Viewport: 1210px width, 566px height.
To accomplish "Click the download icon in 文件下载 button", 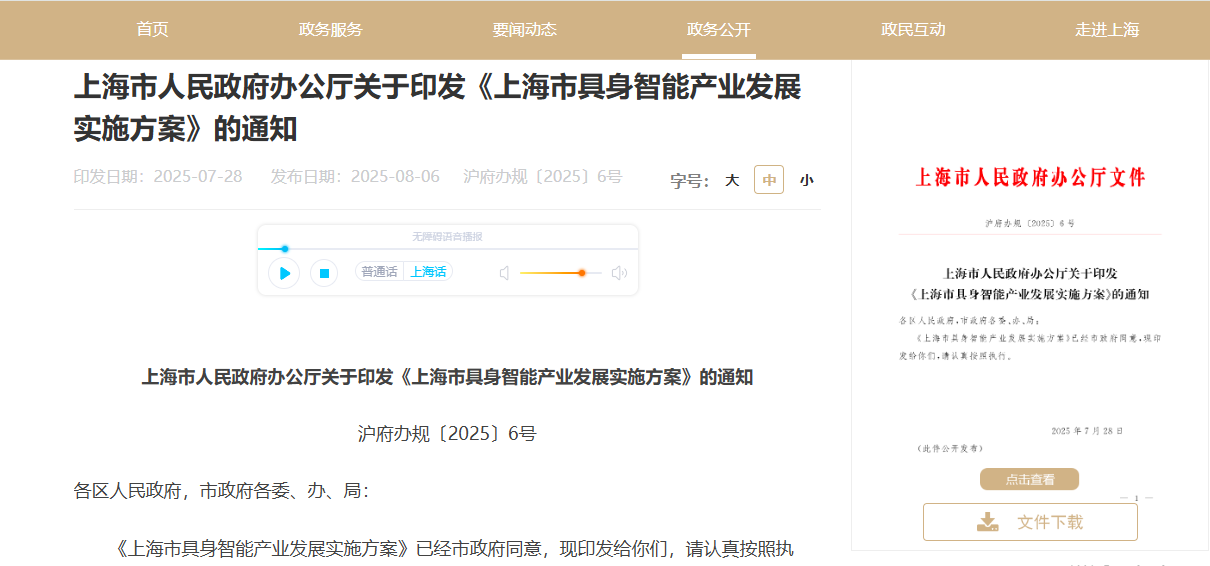I will click(x=988, y=522).
